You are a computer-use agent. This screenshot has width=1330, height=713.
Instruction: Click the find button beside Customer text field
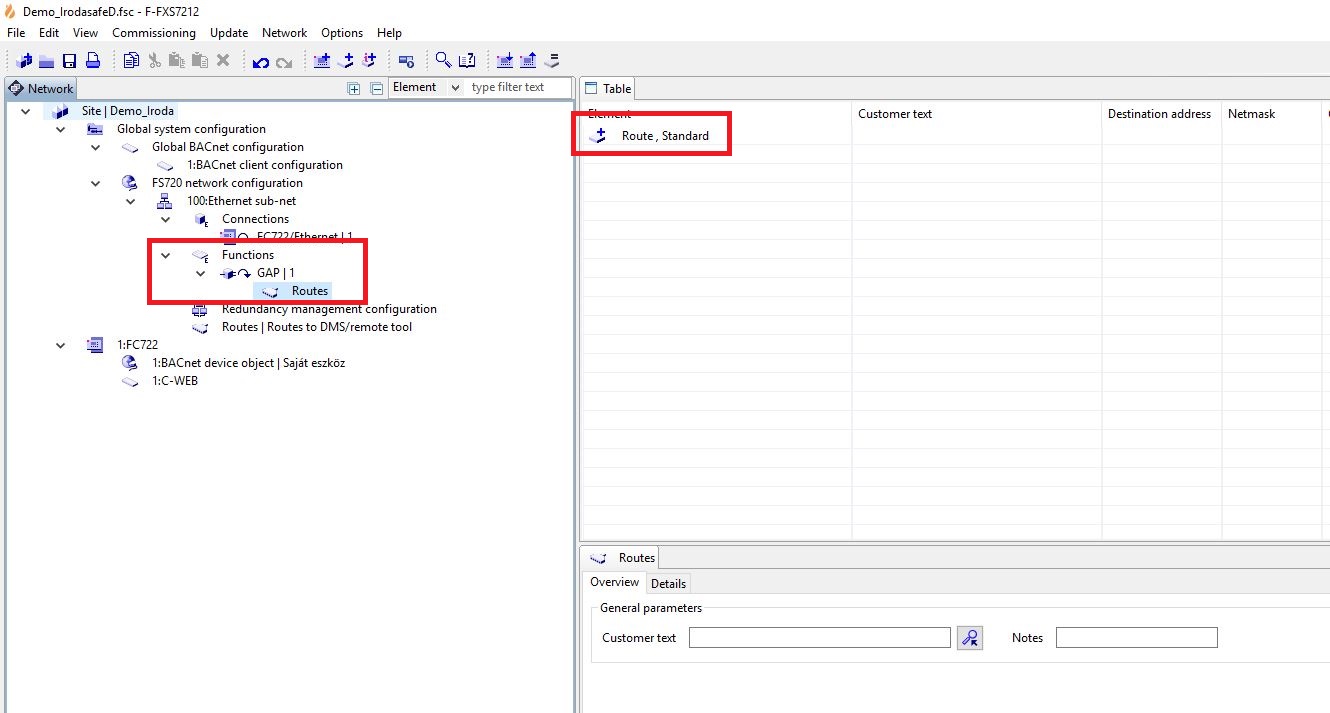coord(969,638)
